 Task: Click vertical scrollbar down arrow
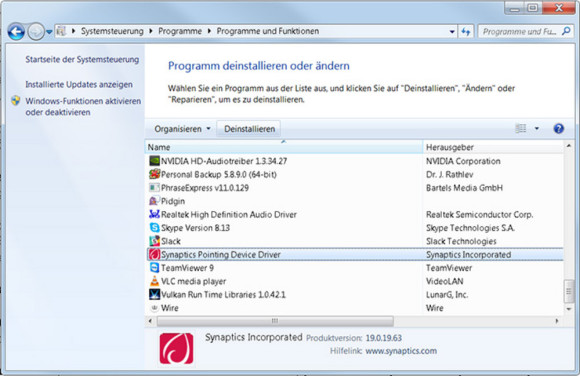tap(569, 309)
